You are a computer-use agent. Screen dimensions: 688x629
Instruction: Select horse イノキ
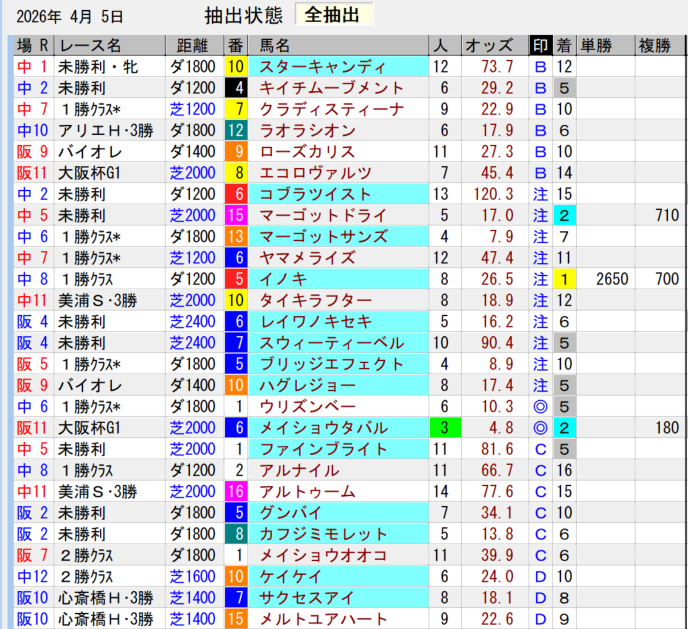point(338,279)
